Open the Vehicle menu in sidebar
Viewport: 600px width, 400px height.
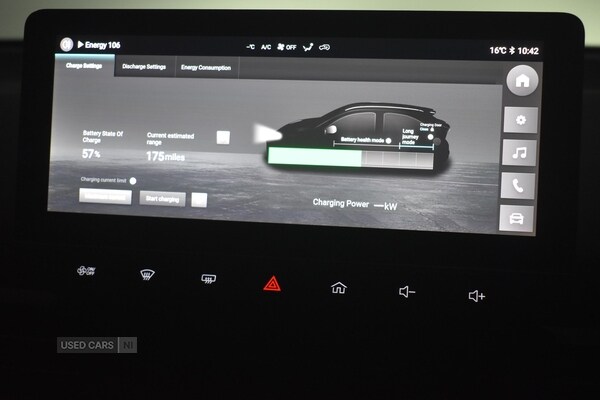point(517,218)
